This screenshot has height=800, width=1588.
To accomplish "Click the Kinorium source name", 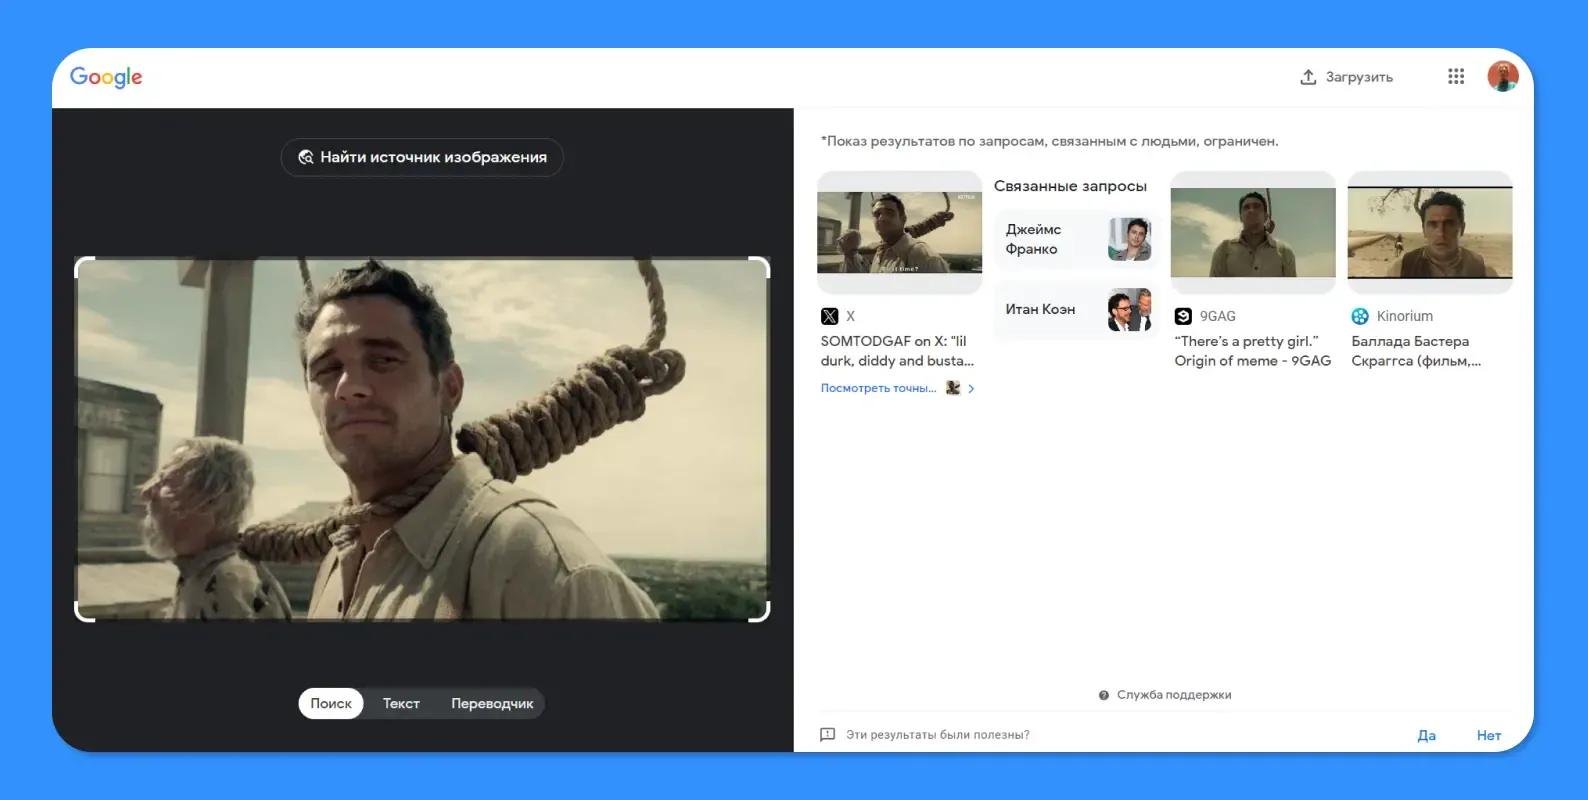I will (x=1405, y=316).
